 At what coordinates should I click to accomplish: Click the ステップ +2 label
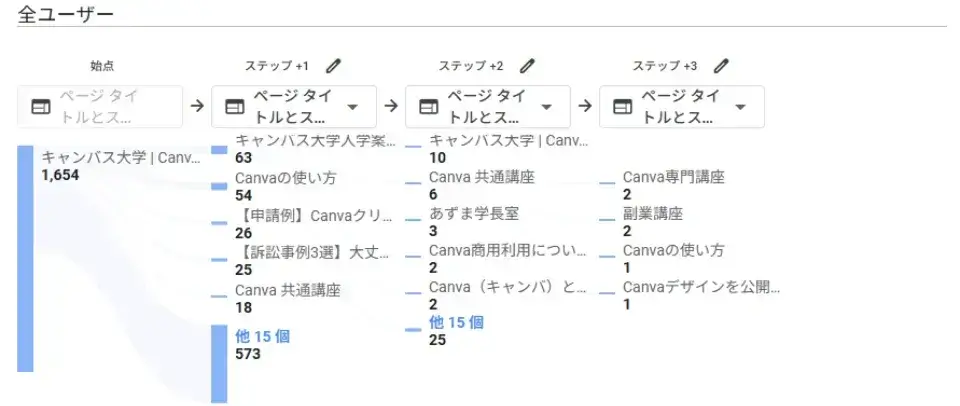click(471, 66)
